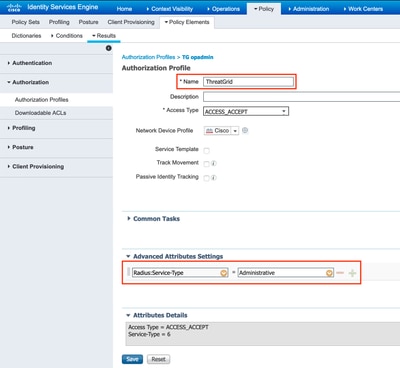Click the TG opadmin breadcrumb link
This screenshot has height=368, width=400.
[198, 57]
